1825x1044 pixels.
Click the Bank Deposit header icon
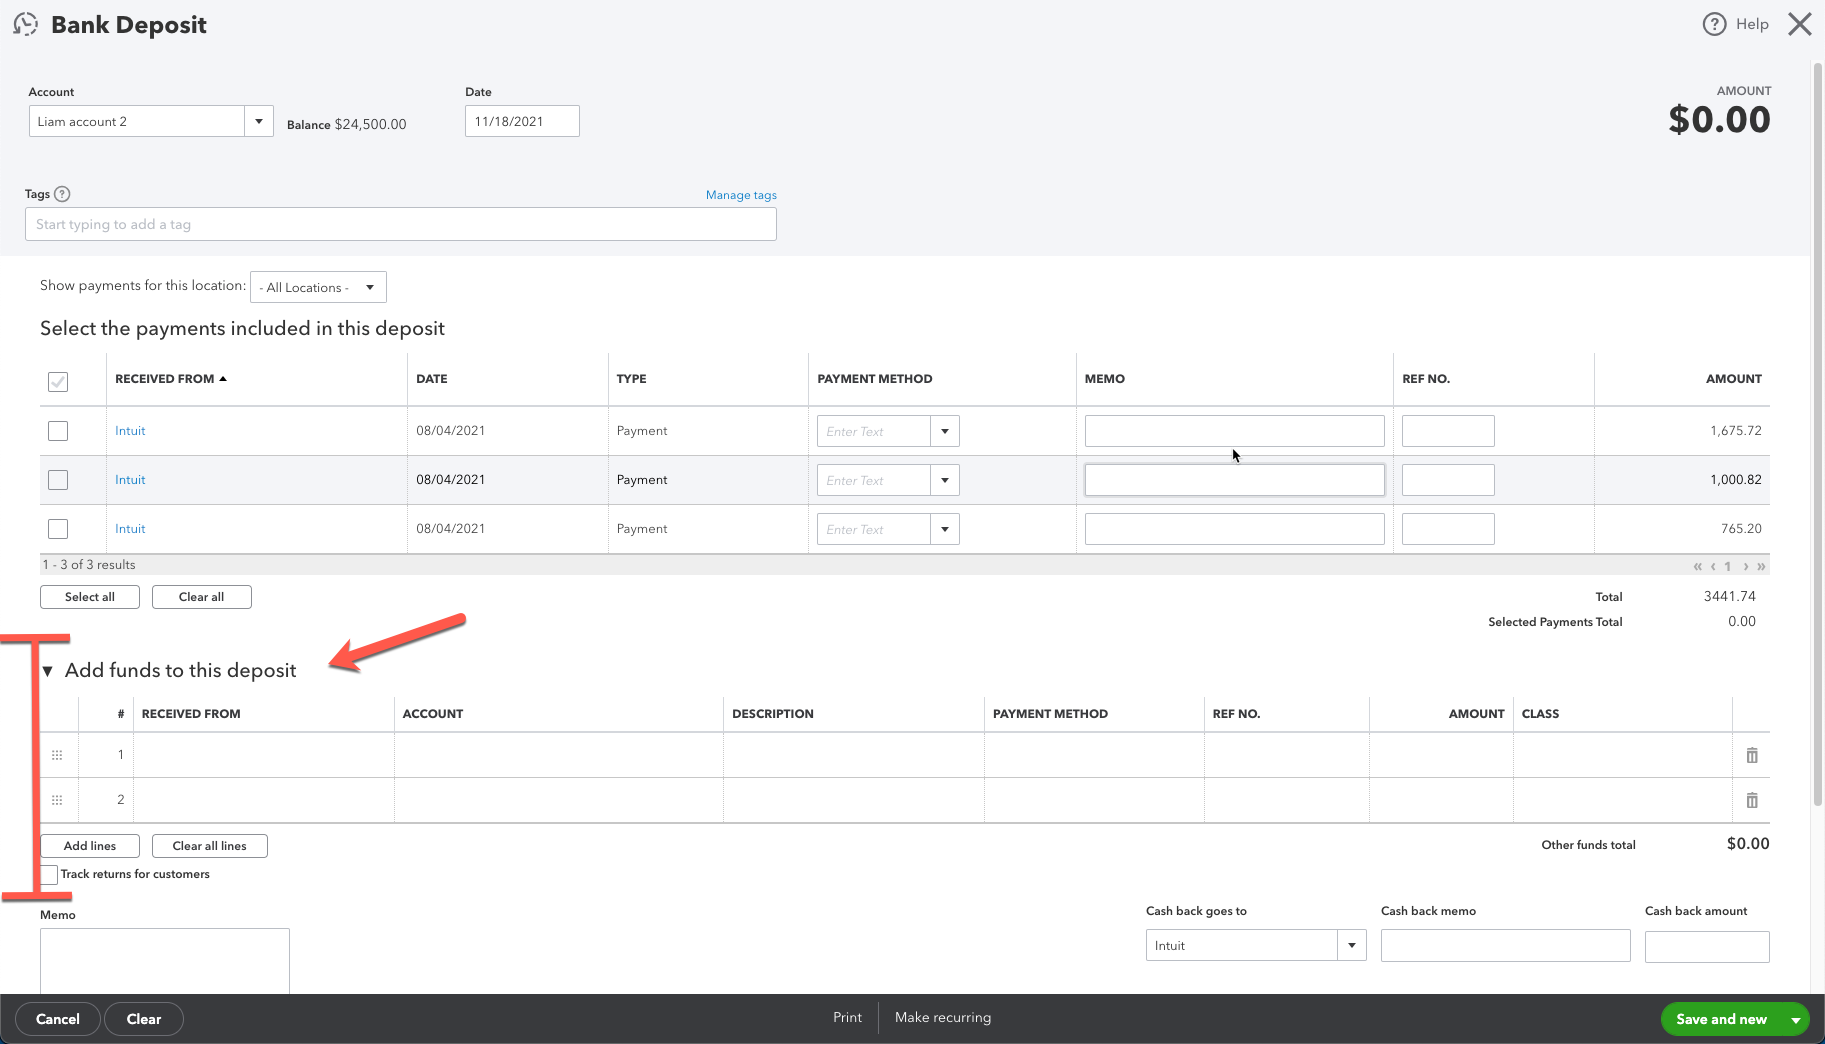pos(25,23)
